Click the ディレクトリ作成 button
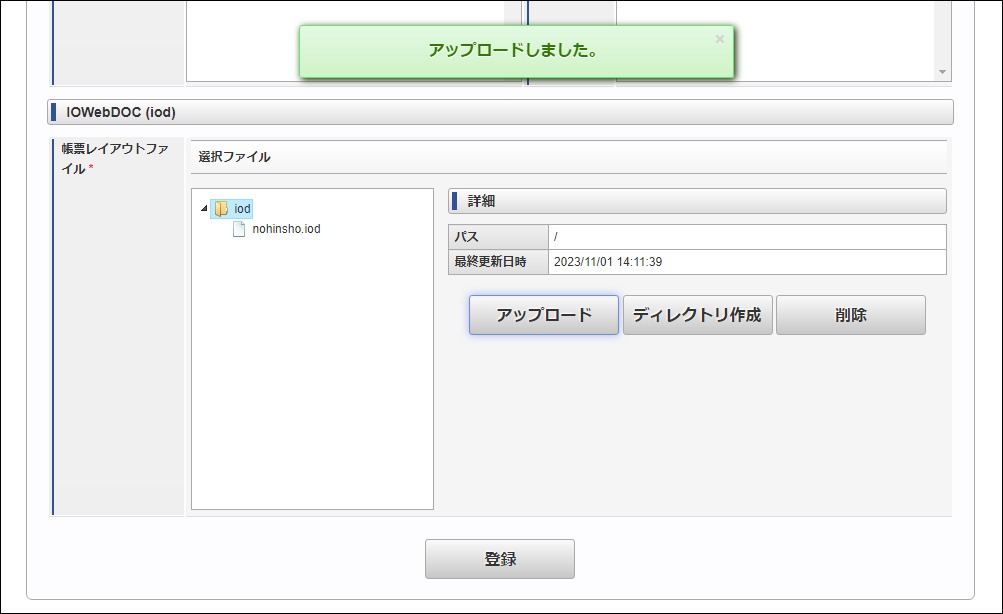Image resolution: width=1003 pixels, height=614 pixels. tap(697, 315)
